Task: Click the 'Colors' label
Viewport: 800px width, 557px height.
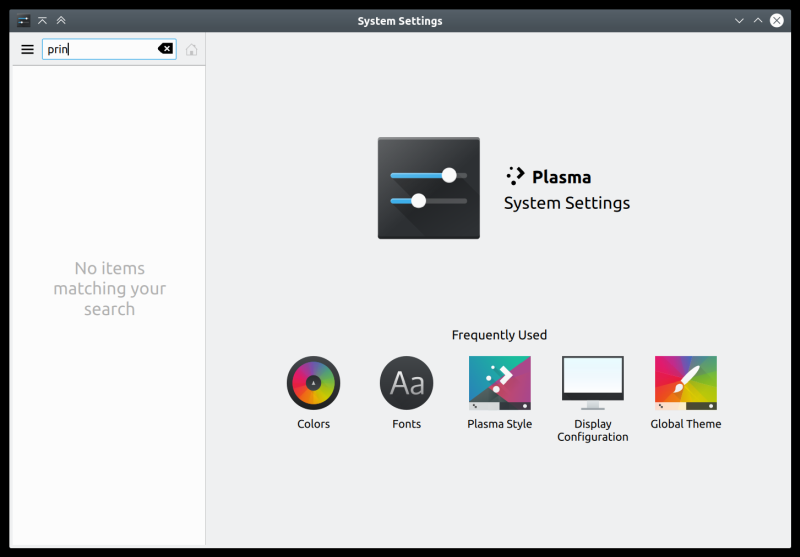Action: coord(313,424)
